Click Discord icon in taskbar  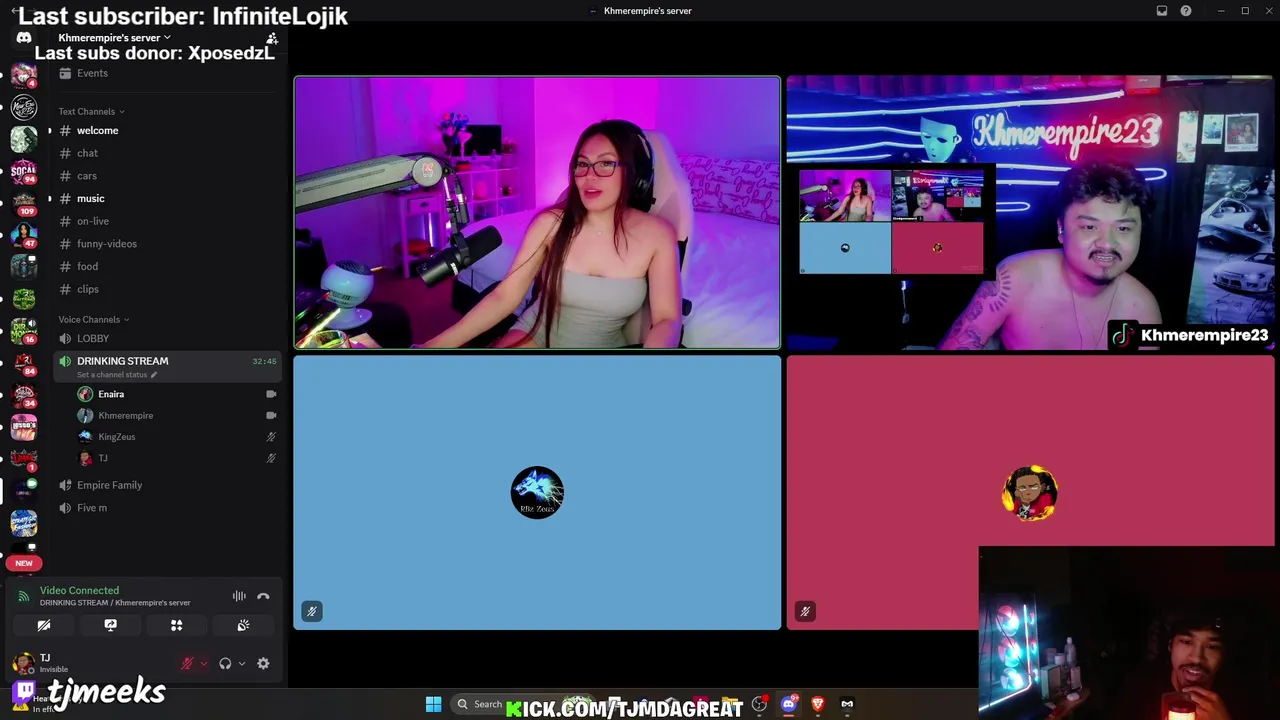(788, 704)
